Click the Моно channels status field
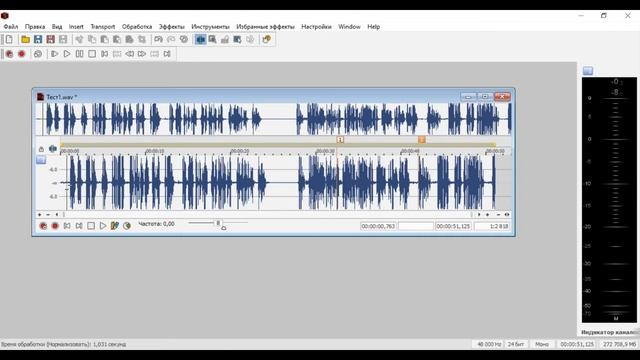 [x=542, y=344]
